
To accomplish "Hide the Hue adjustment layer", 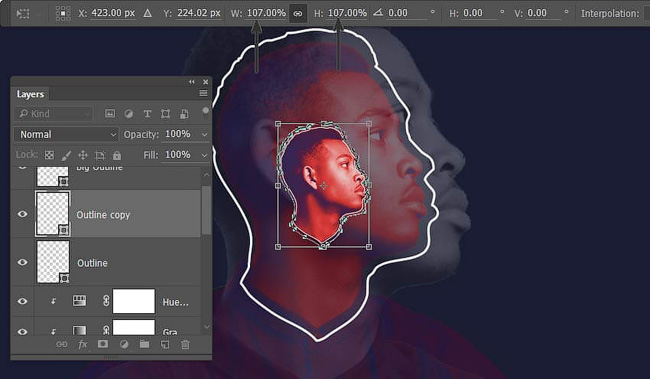I will pos(22,301).
